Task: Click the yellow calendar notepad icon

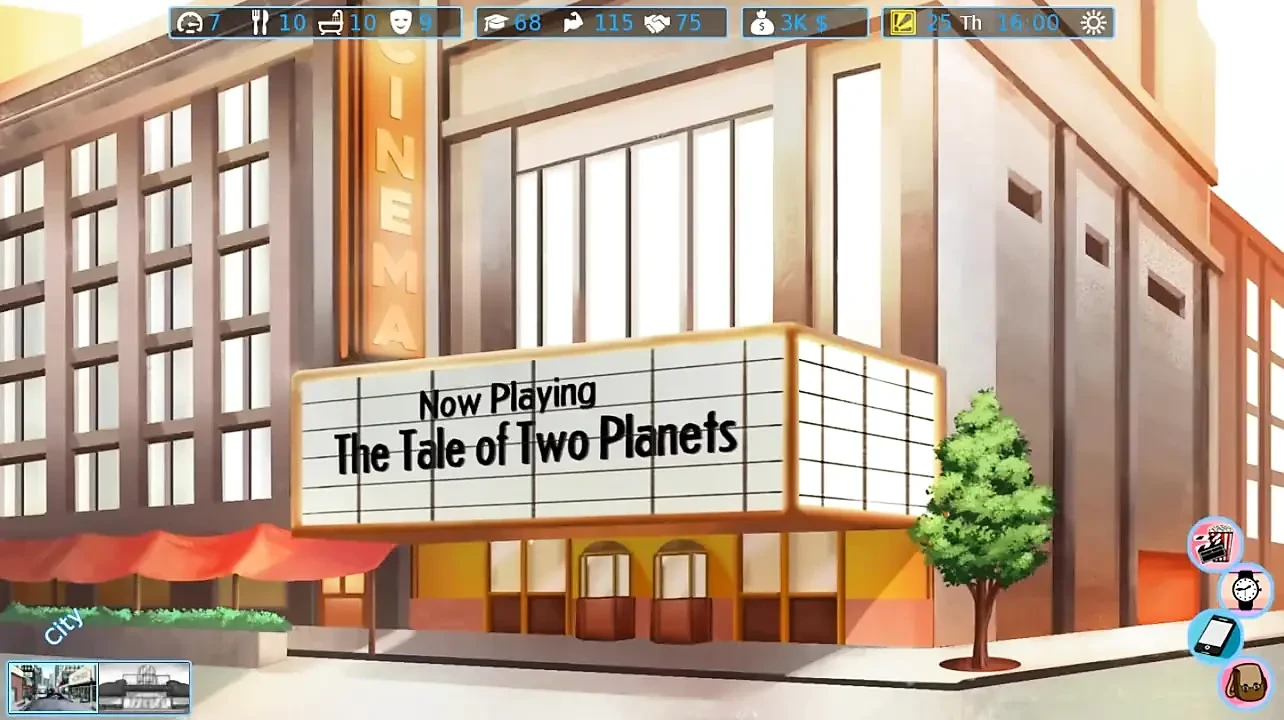Action: point(902,23)
